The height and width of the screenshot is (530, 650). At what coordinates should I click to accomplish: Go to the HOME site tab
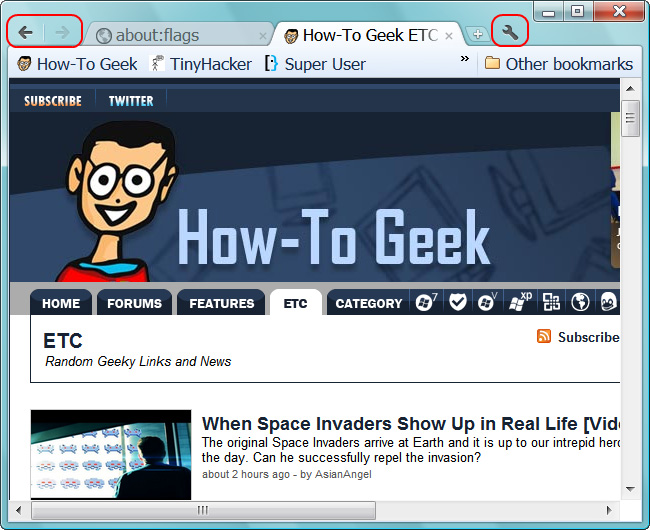[61, 303]
